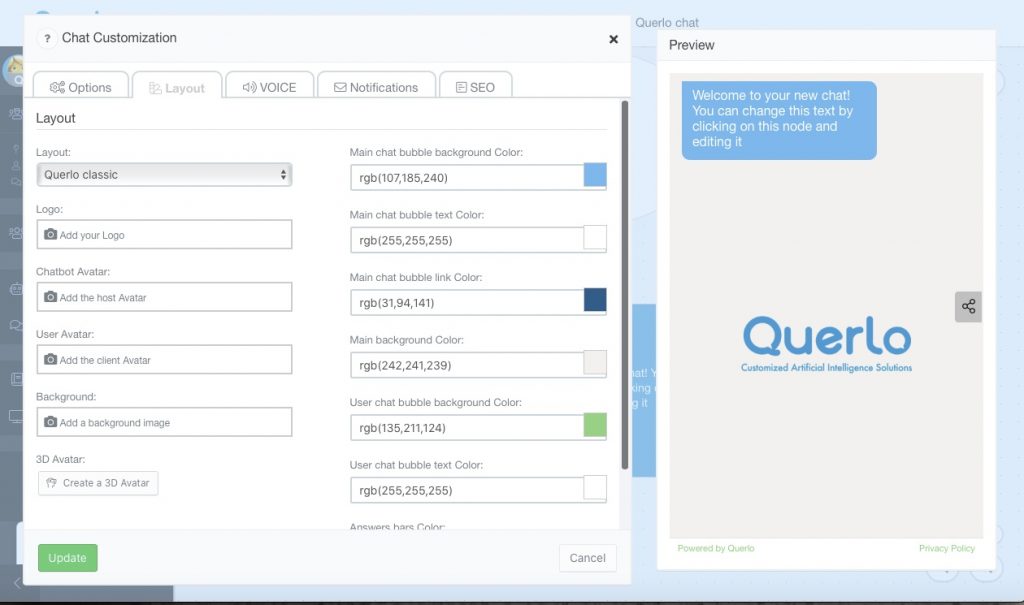This screenshot has width=1024, height=605.
Task: Open the Main background Color swatch
Action: click(595, 363)
